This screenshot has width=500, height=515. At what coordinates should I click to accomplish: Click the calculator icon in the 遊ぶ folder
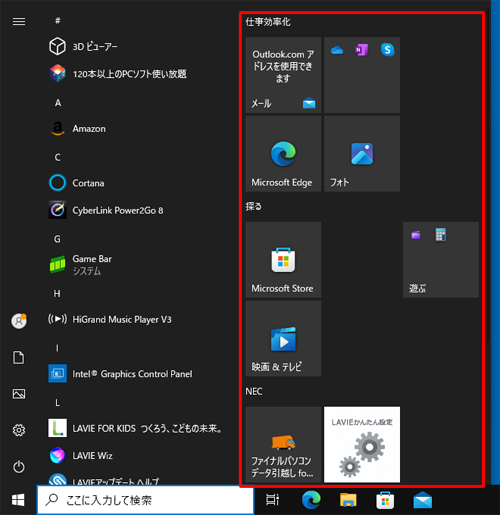pos(441,235)
